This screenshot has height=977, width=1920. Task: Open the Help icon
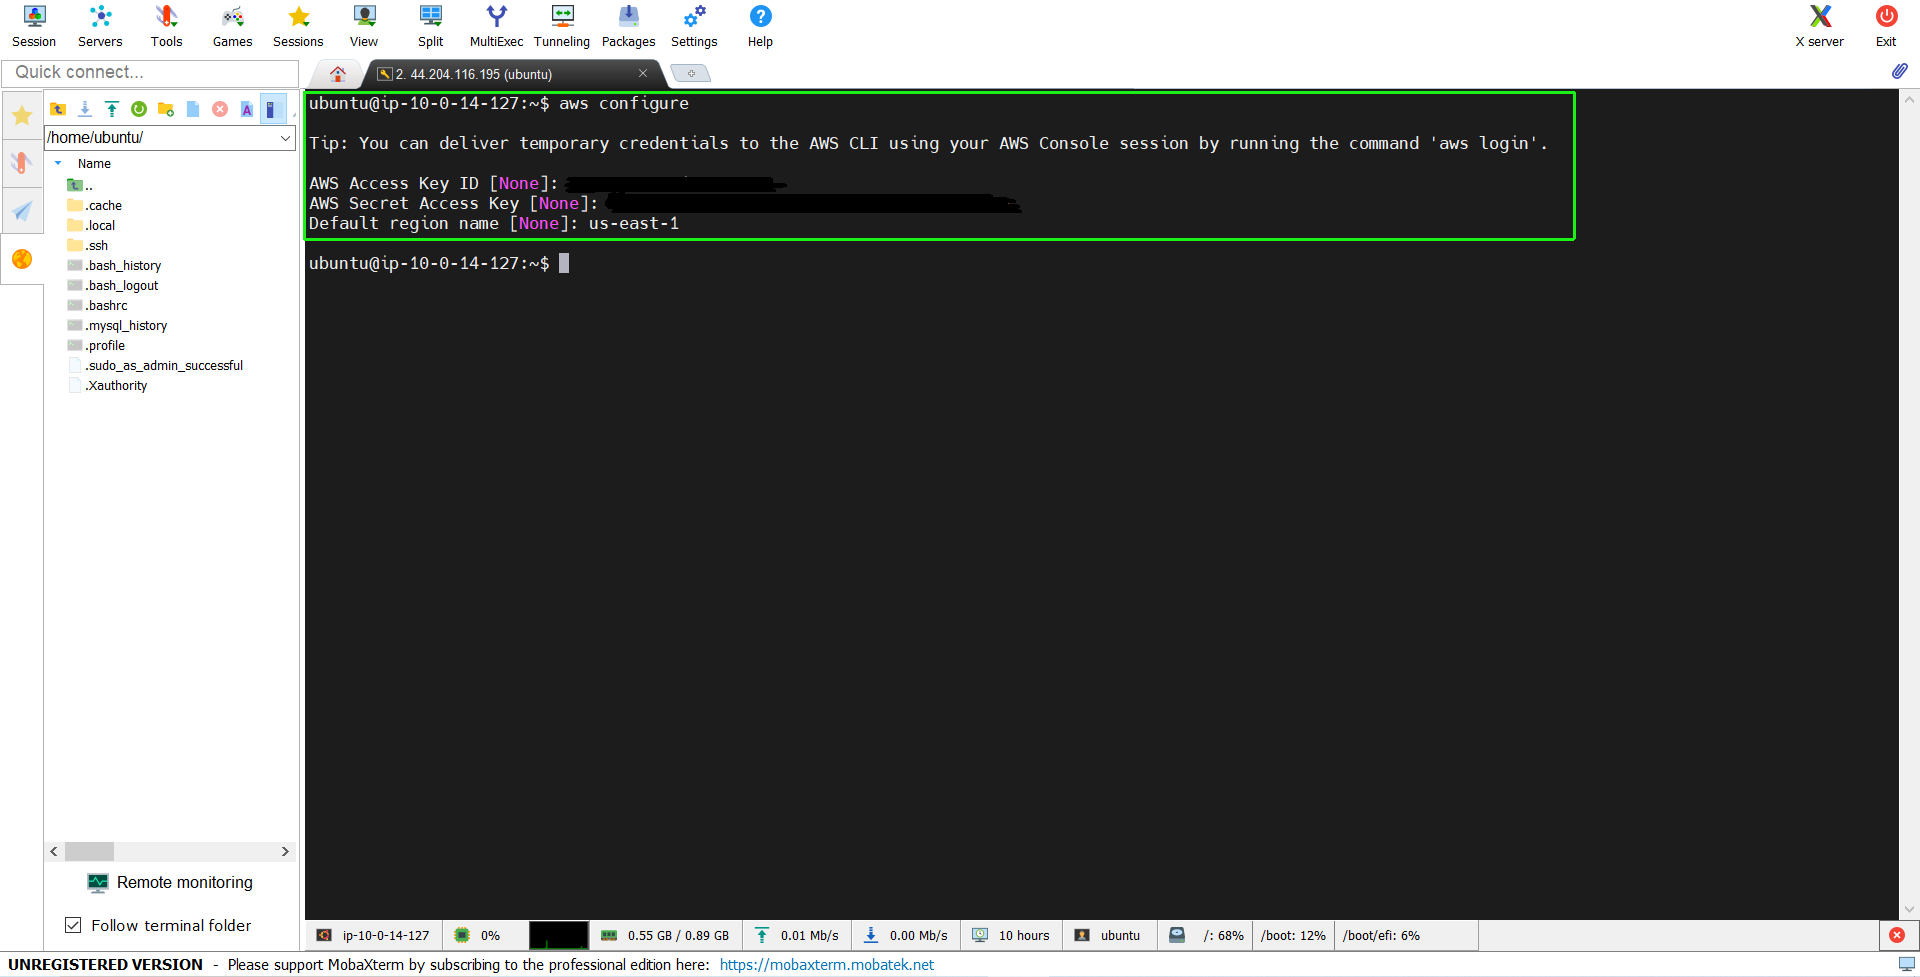(760, 26)
